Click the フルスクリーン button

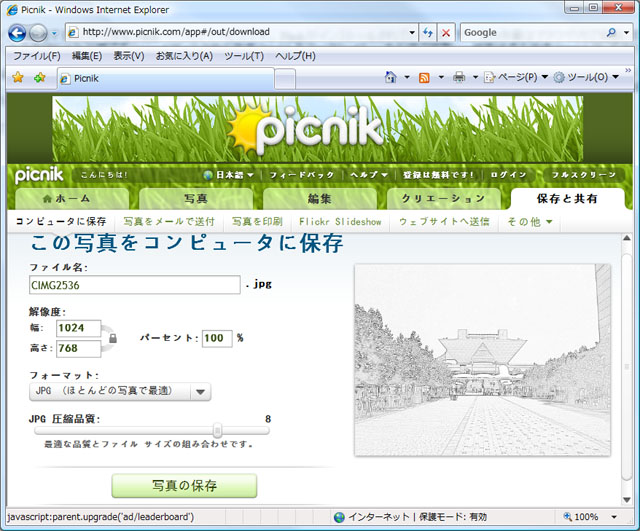click(584, 175)
